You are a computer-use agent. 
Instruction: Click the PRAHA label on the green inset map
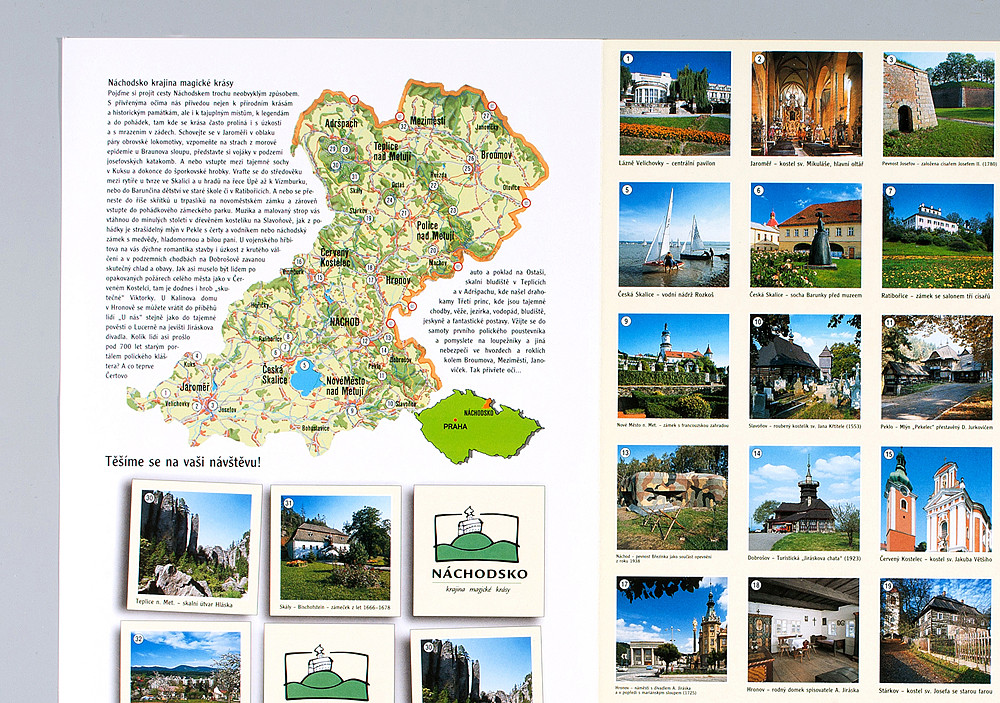click(455, 426)
